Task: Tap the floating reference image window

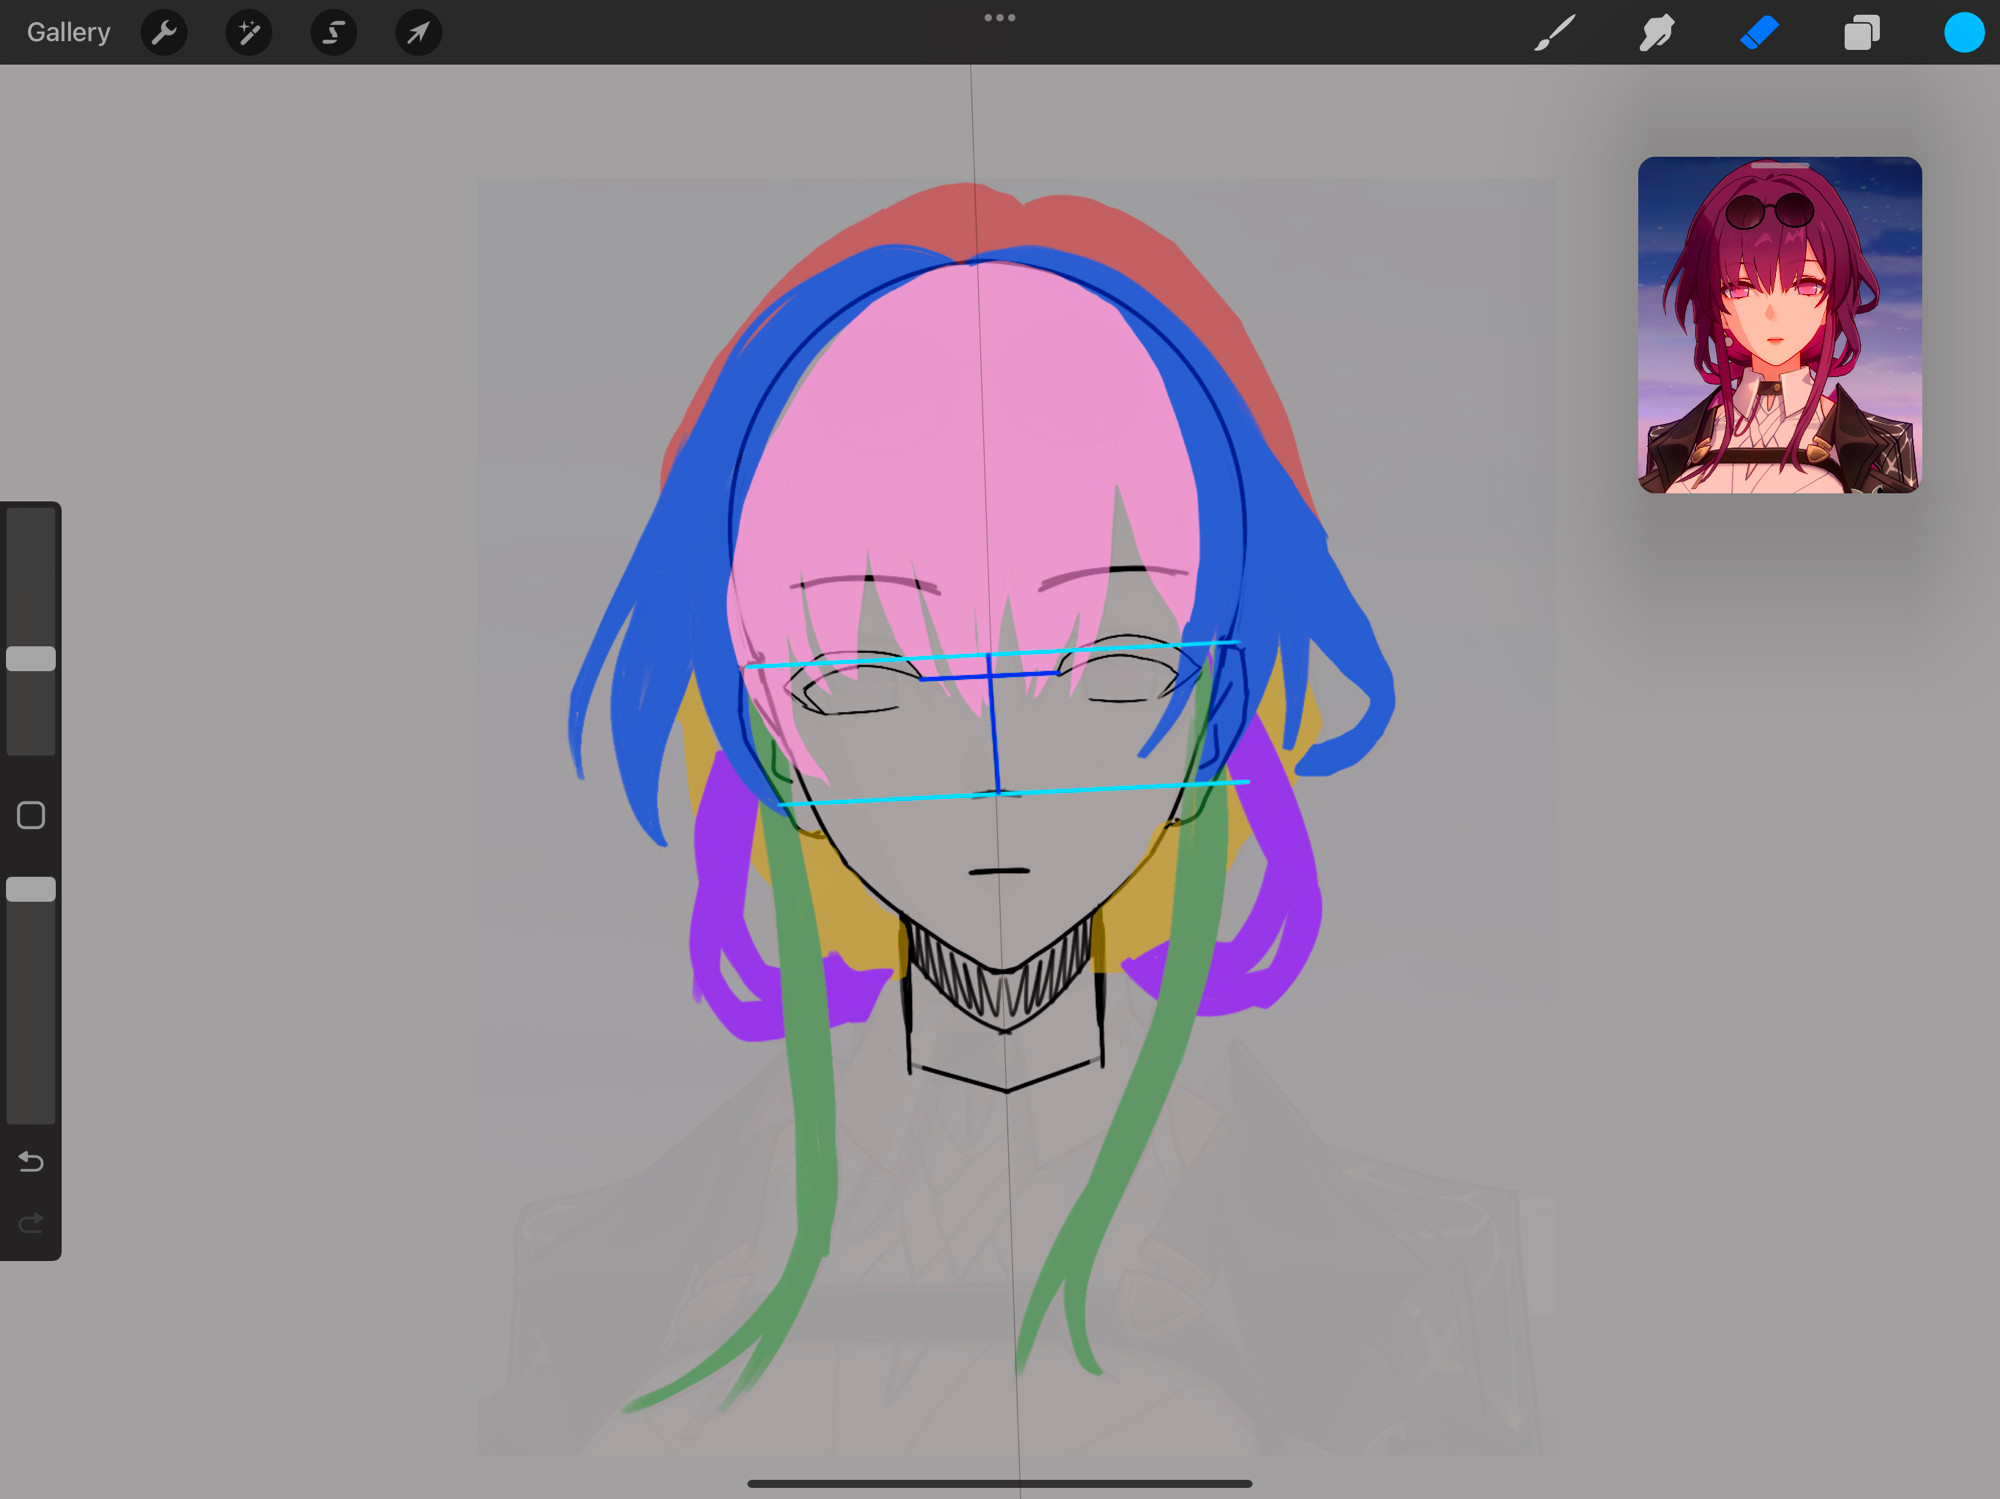Action: (1779, 325)
